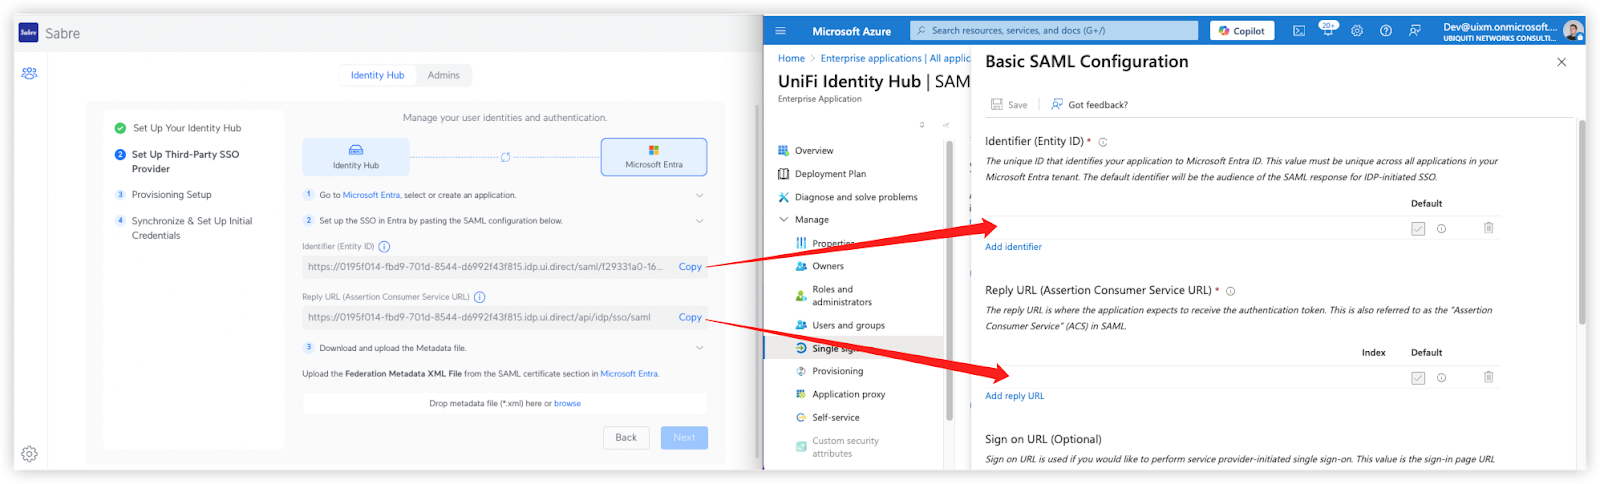The image size is (1600, 484).
Task: Click the Copilot button in Azure
Action: pyautogui.click(x=1242, y=31)
